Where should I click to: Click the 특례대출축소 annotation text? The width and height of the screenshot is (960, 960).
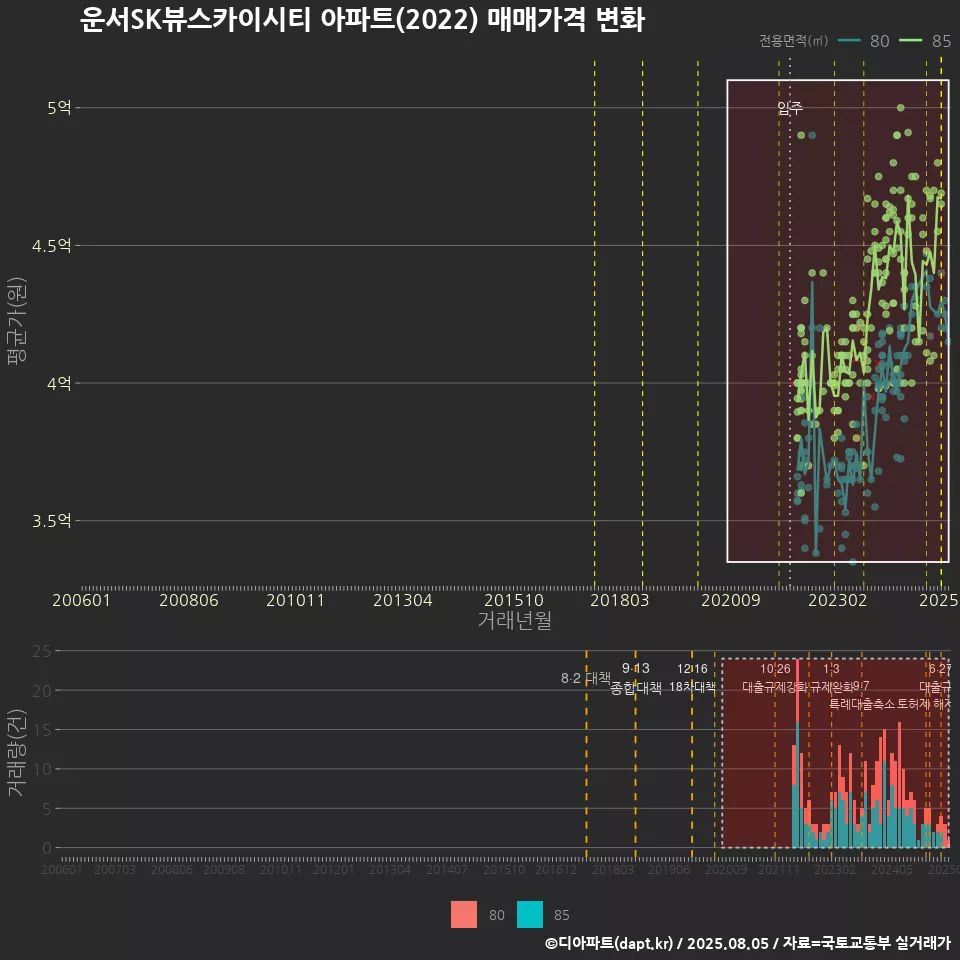[x=862, y=704]
